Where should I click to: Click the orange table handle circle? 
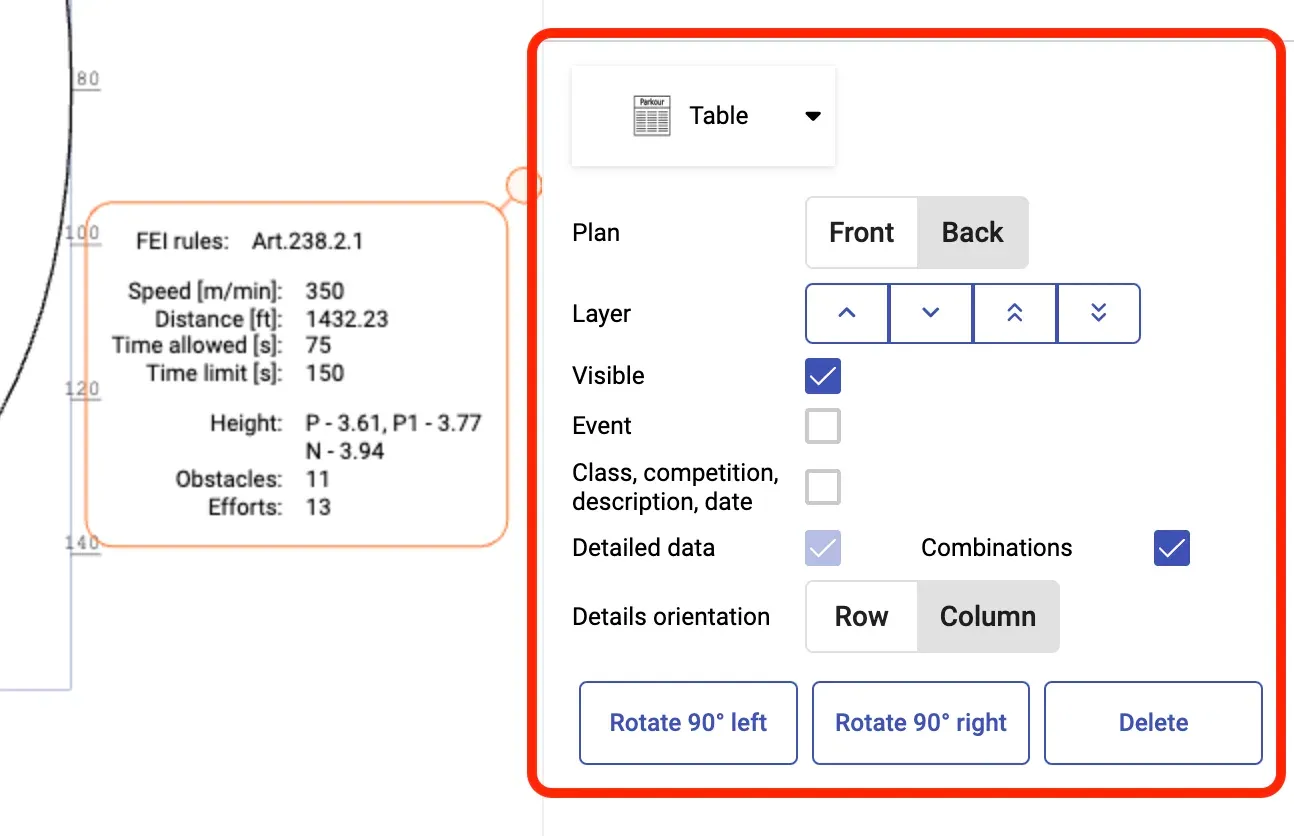(x=523, y=185)
